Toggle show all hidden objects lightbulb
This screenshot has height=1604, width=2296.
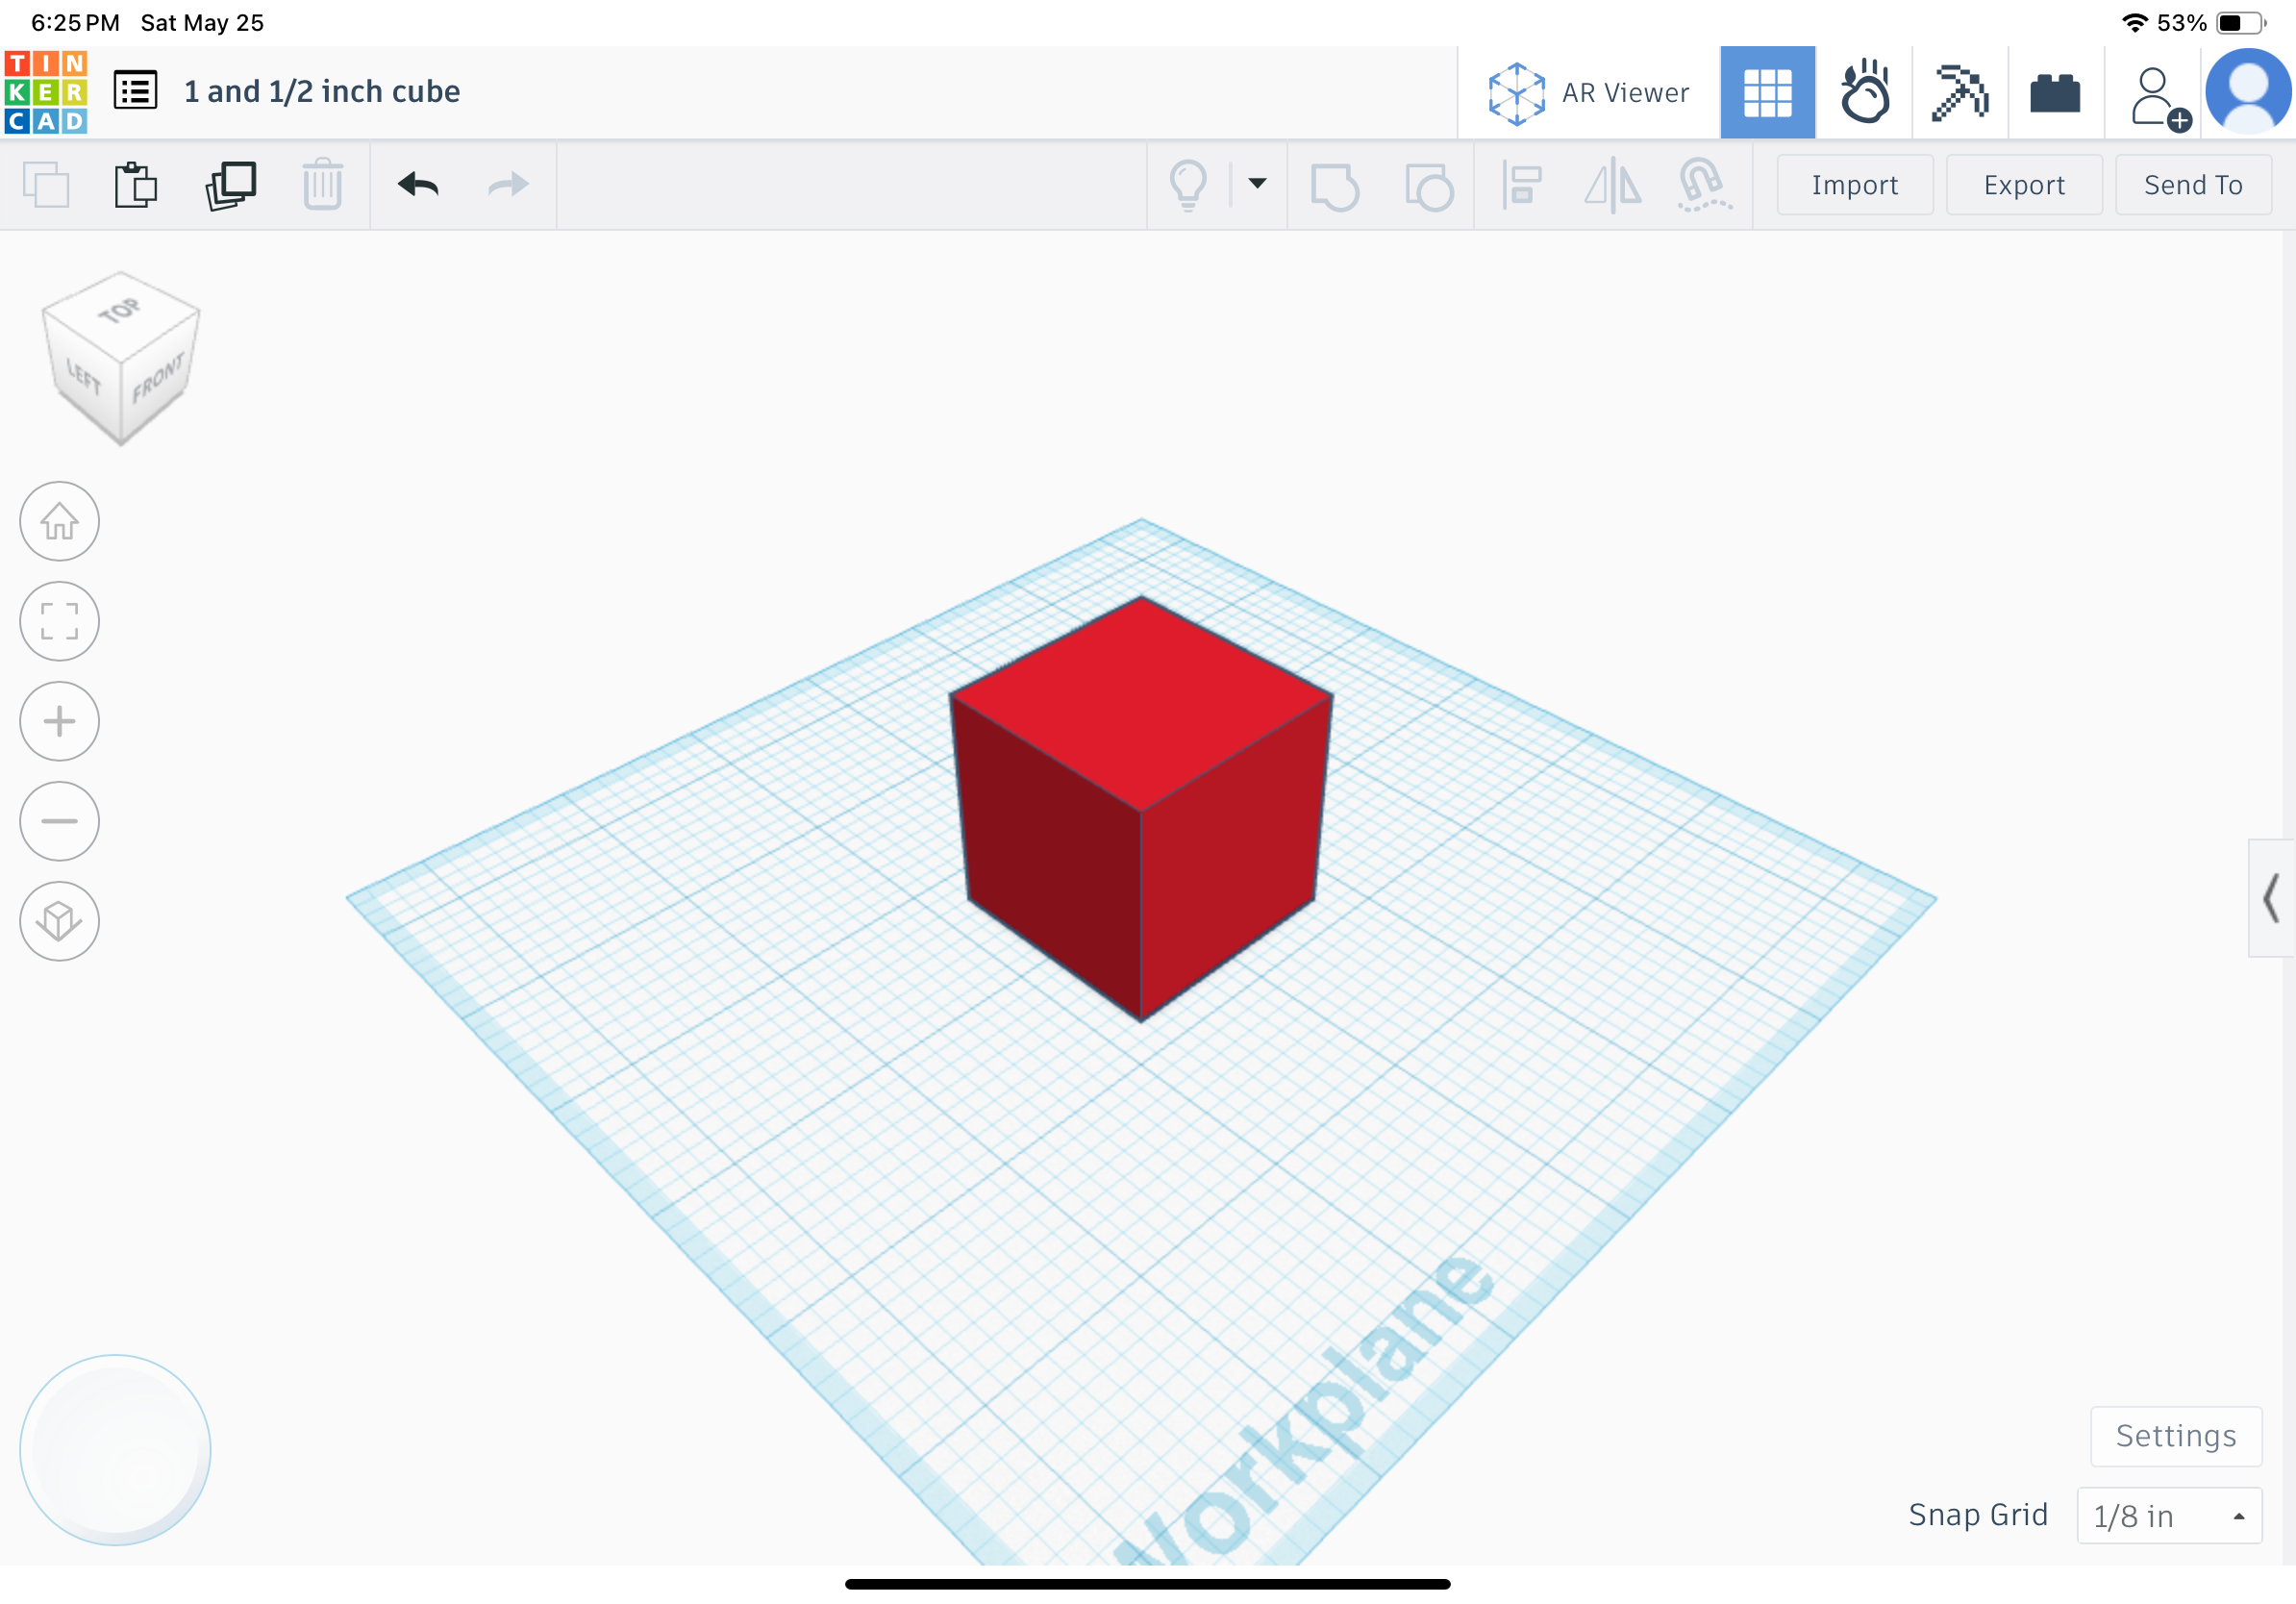(x=1188, y=185)
